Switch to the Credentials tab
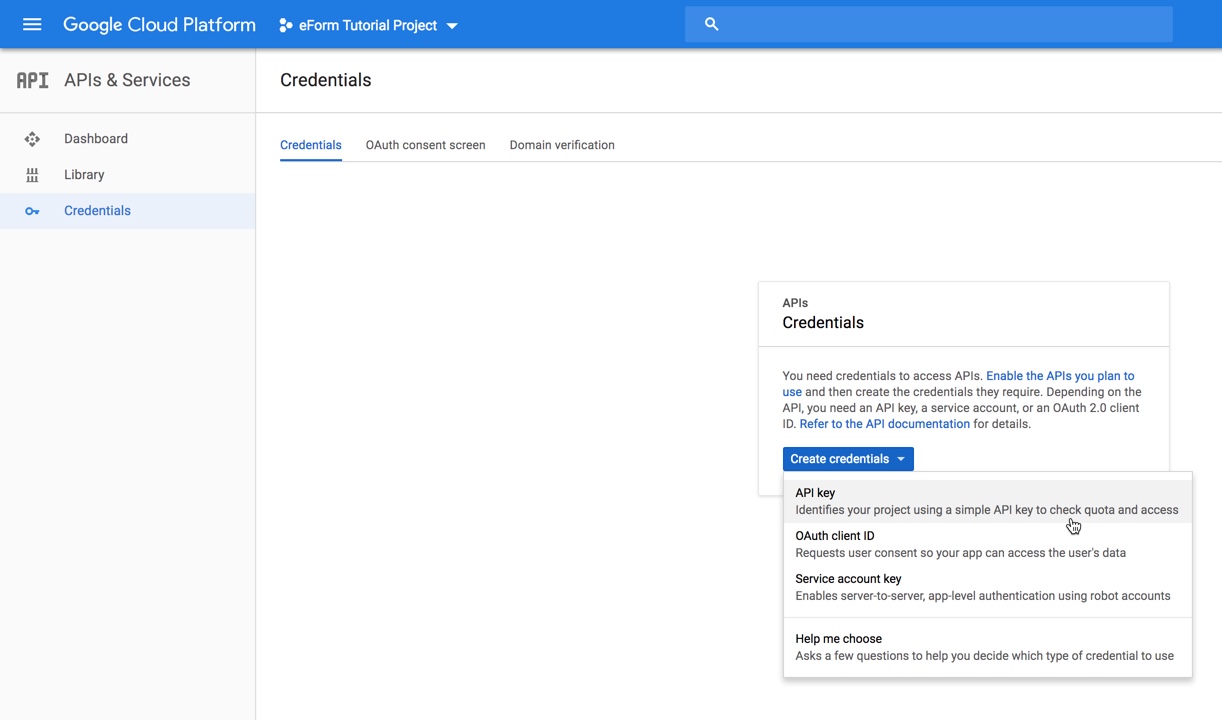Image resolution: width=1222 pixels, height=720 pixels. coord(311,145)
